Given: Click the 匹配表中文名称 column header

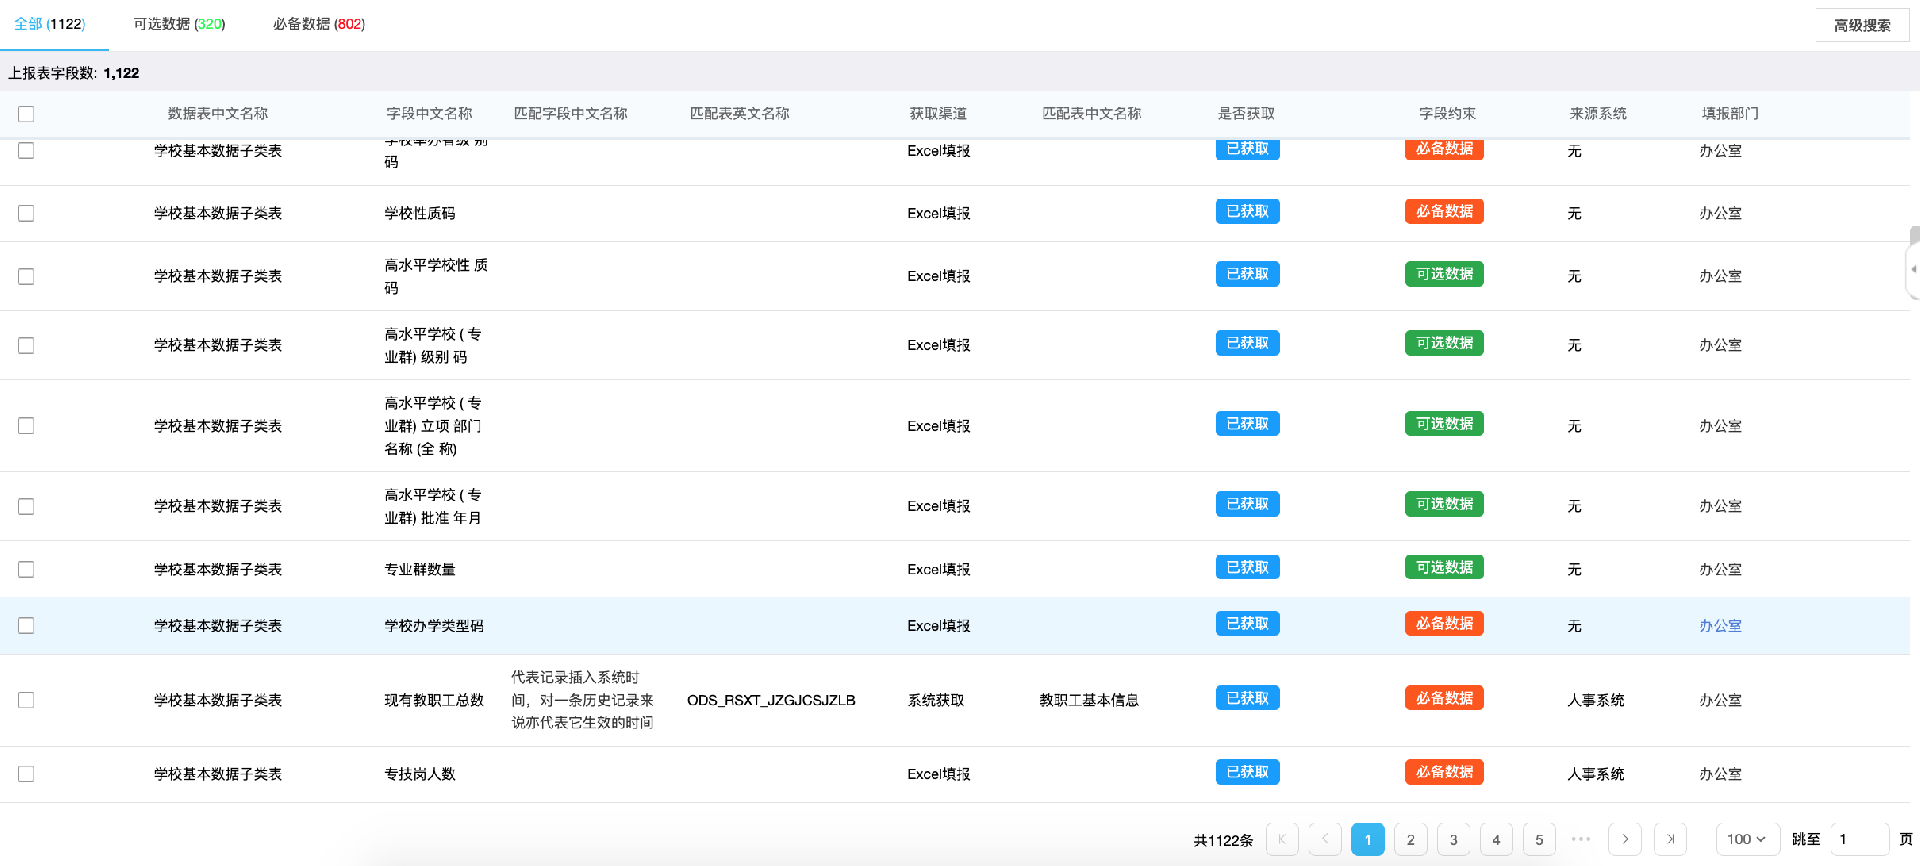Looking at the screenshot, I should pyautogui.click(x=1092, y=114).
